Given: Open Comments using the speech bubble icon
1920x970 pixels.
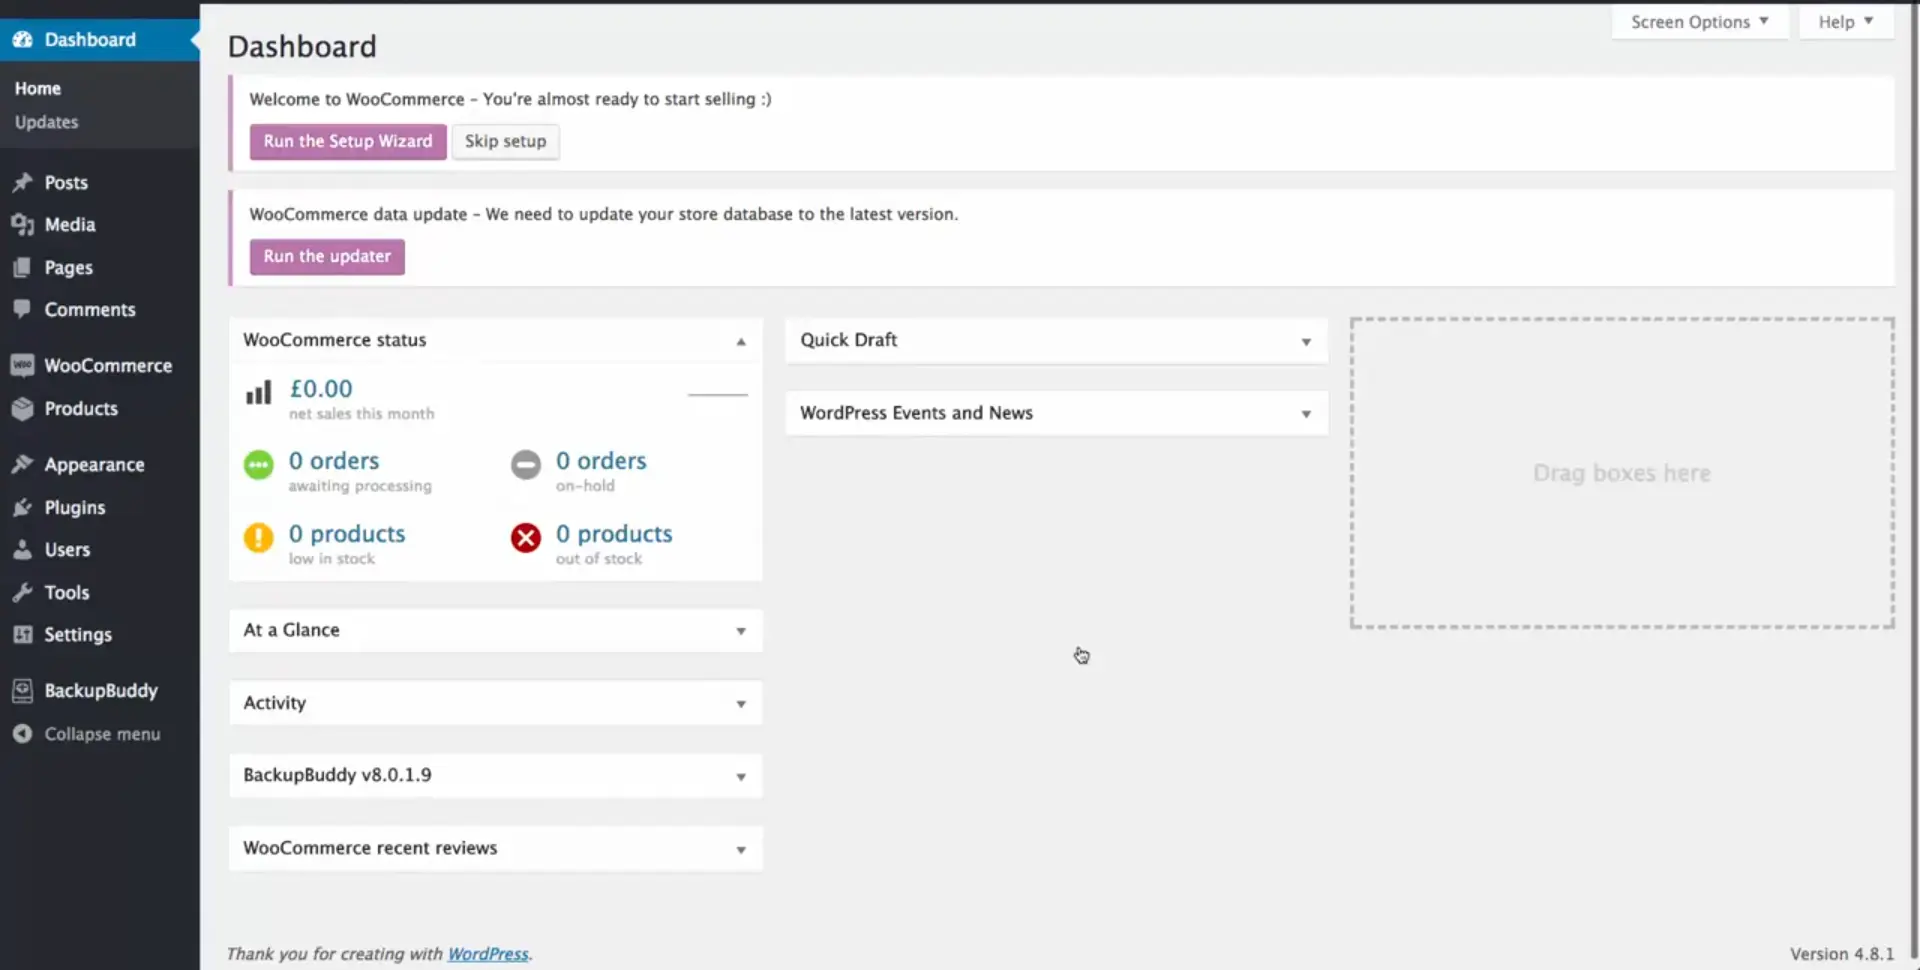Looking at the screenshot, I should pyautogui.click(x=23, y=309).
